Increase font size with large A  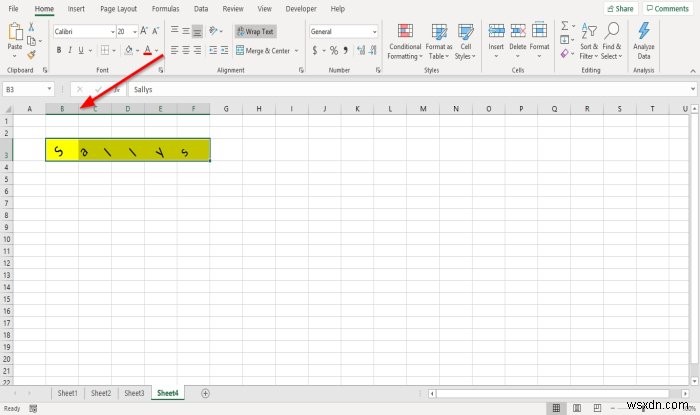pos(144,31)
